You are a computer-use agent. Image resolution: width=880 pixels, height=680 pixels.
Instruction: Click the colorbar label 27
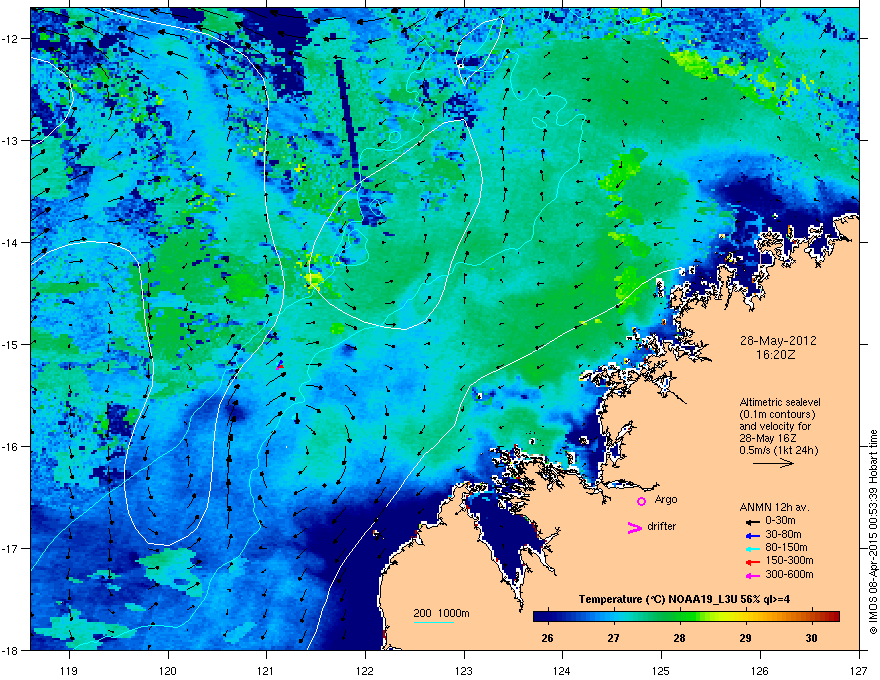(613, 638)
